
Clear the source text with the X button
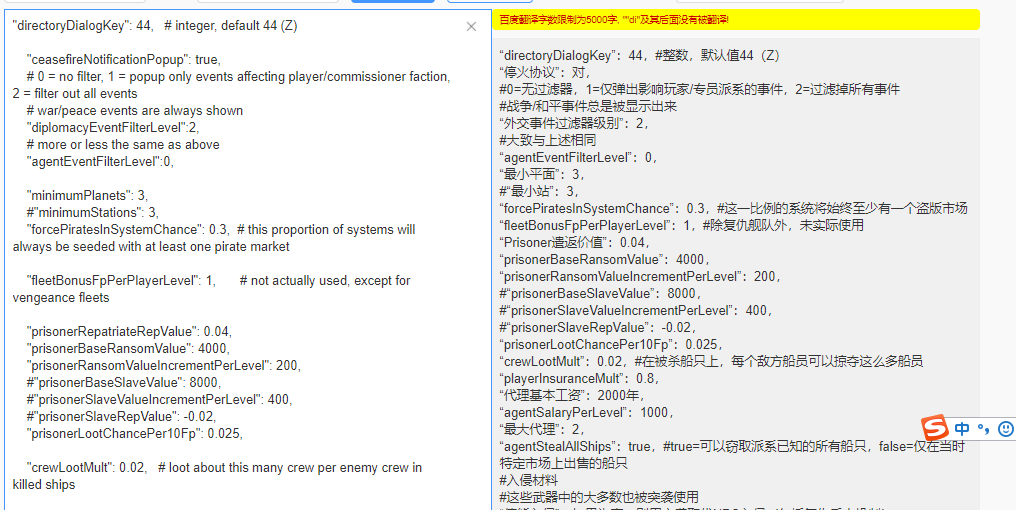471,27
